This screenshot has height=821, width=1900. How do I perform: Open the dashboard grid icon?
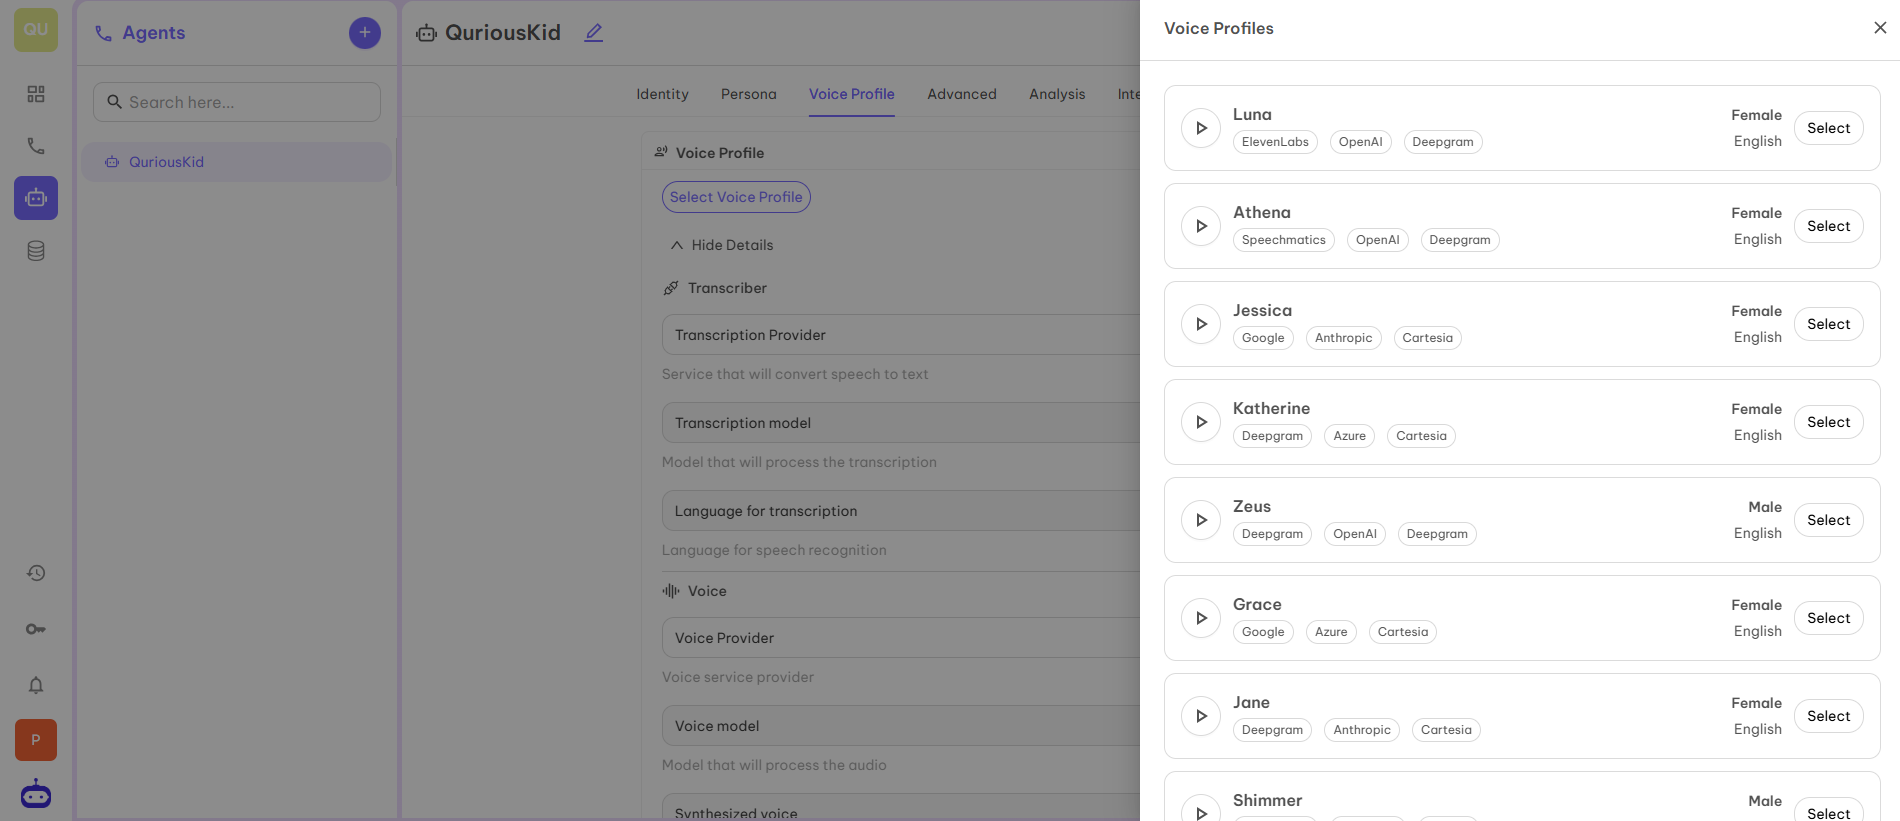(36, 94)
